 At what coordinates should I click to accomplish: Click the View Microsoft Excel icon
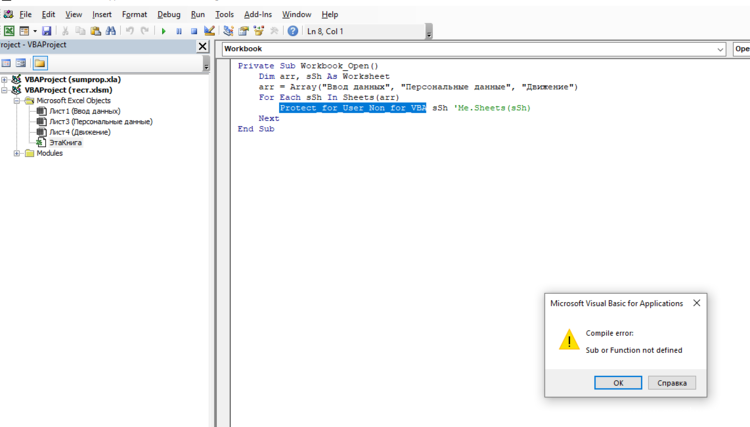[9, 31]
